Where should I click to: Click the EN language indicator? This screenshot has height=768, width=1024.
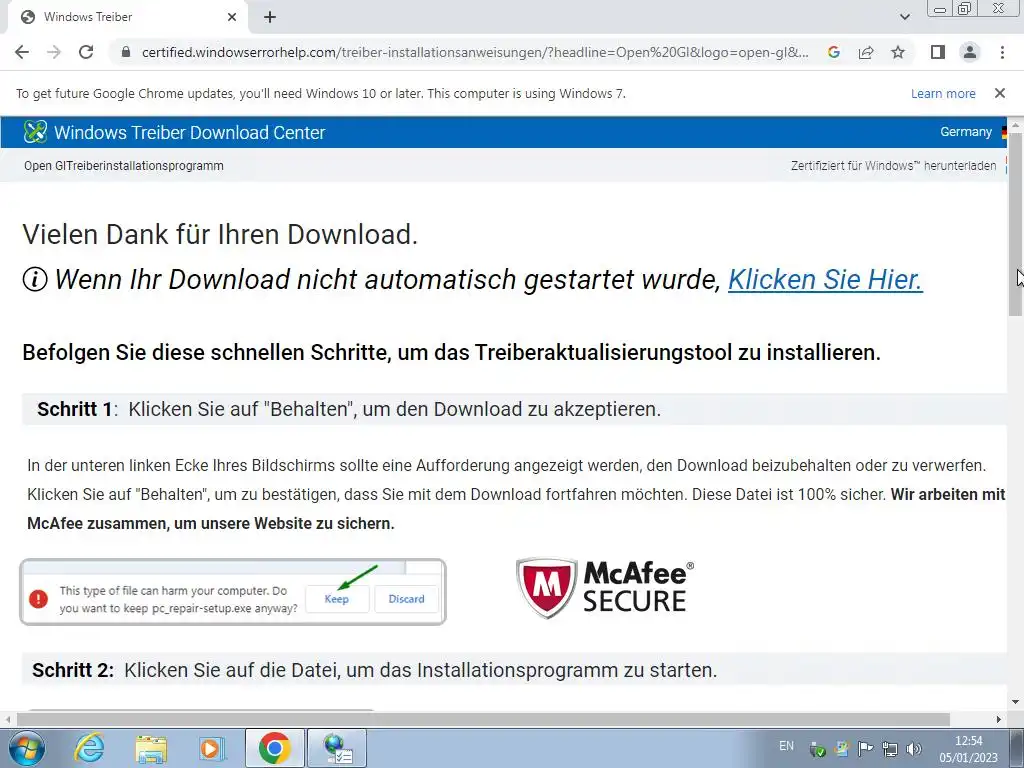pos(786,746)
